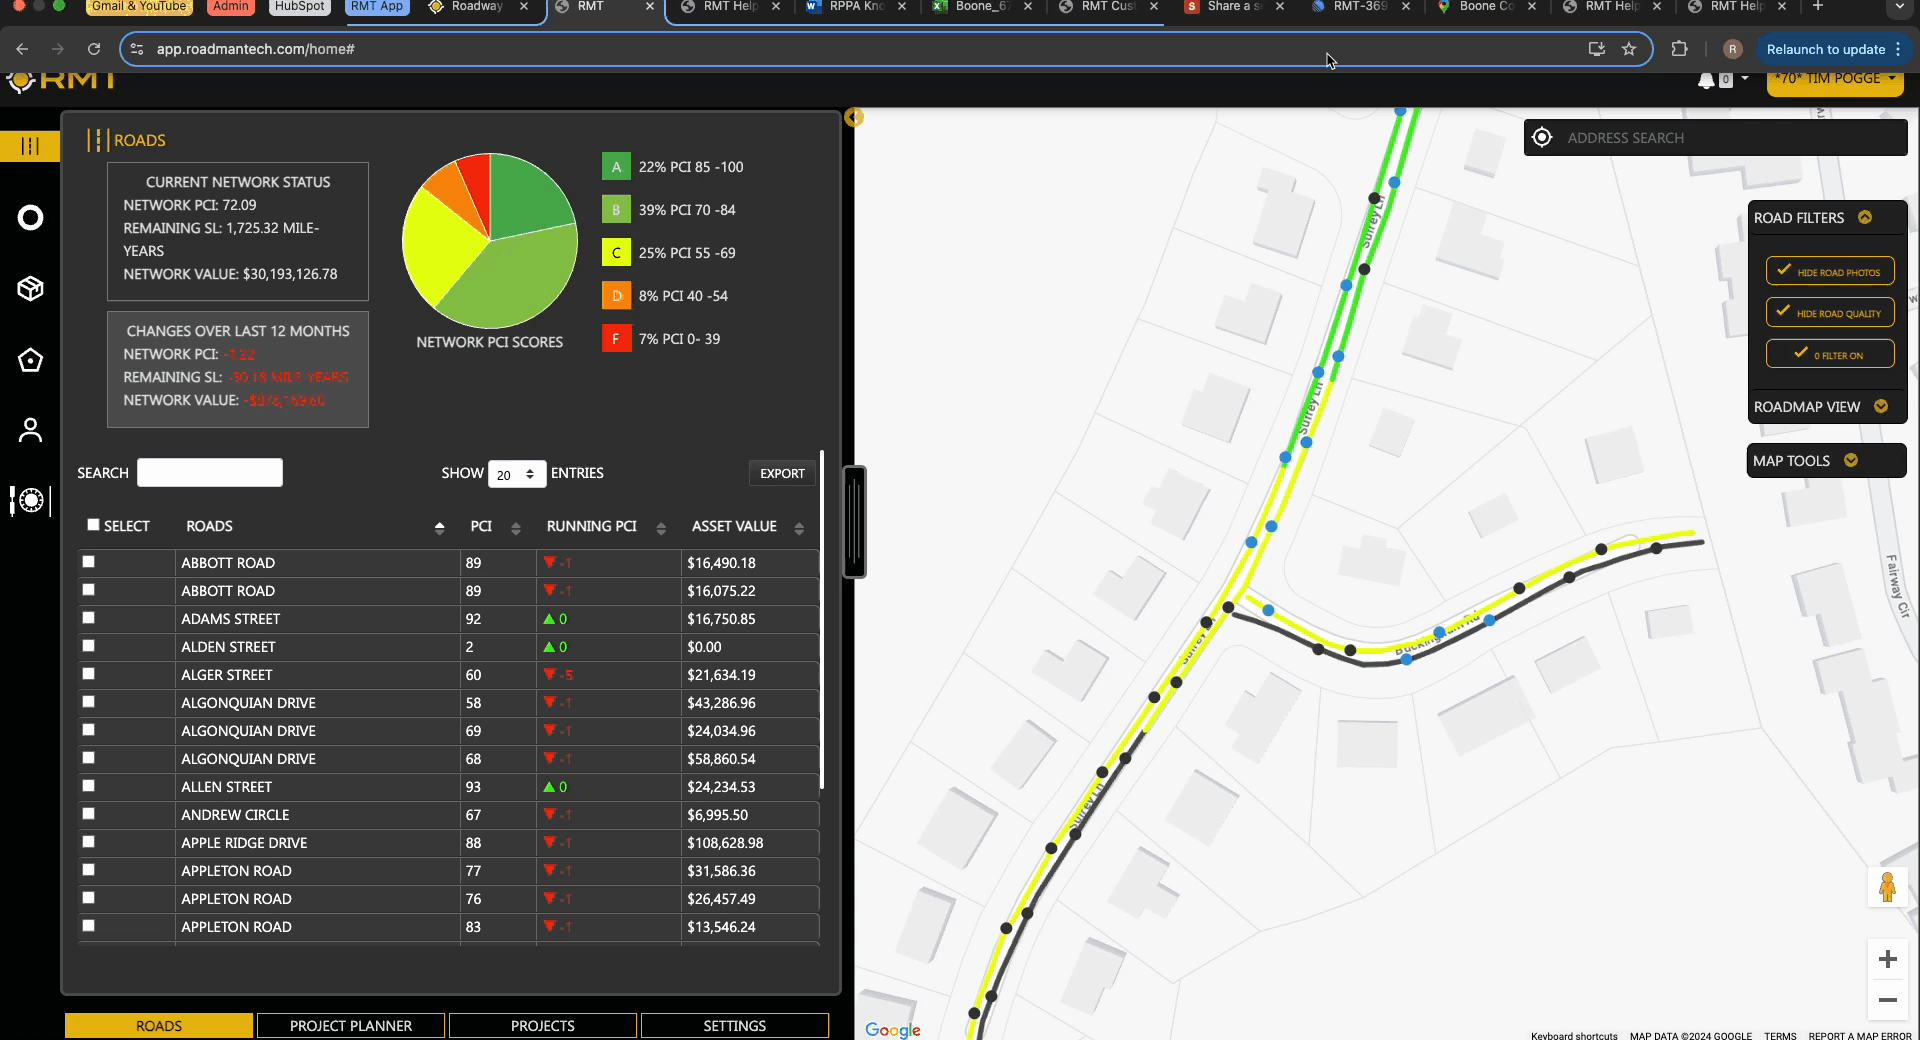This screenshot has width=1920, height=1040.
Task: Toggle Hide Road Quality filter
Action: pyautogui.click(x=1829, y=313)
